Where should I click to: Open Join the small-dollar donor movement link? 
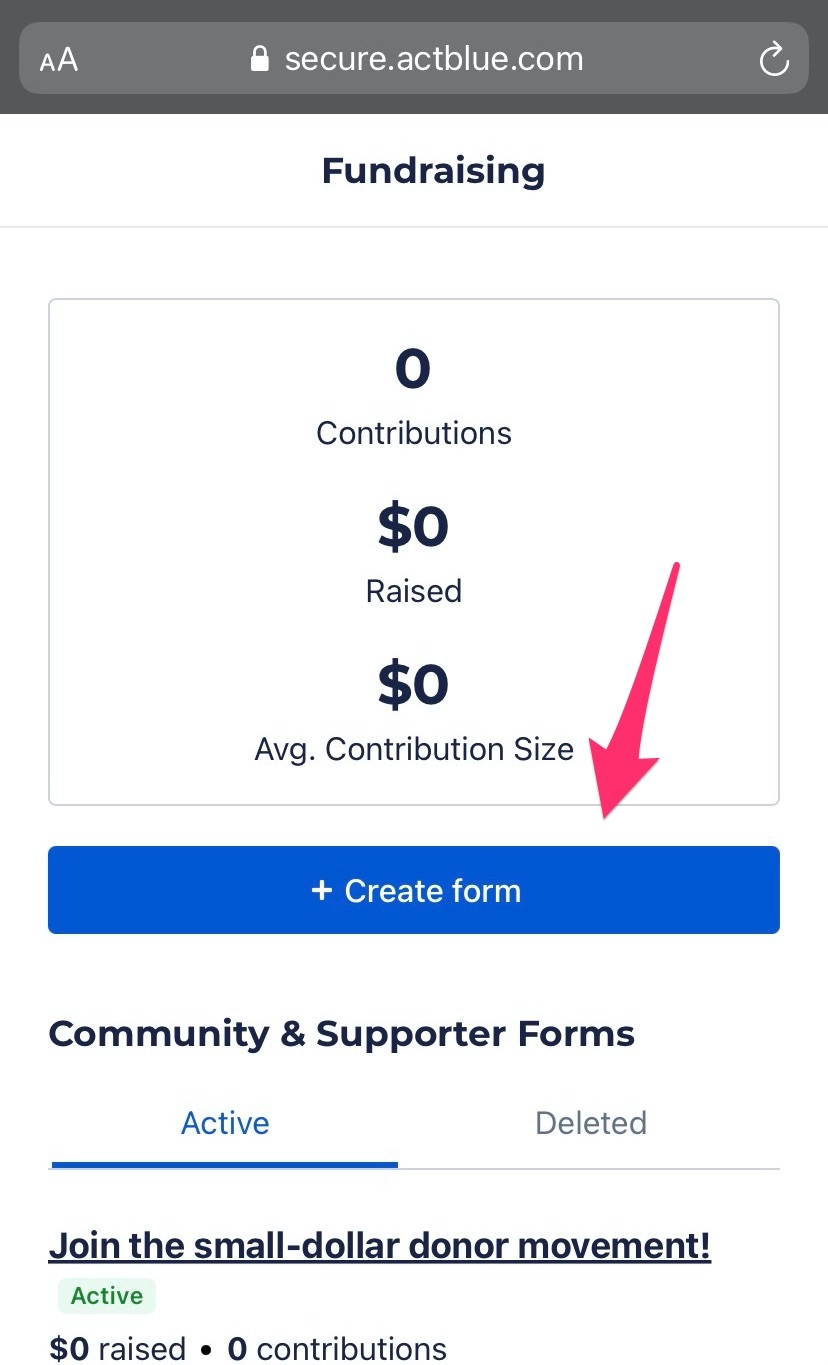pos(379,1246)
